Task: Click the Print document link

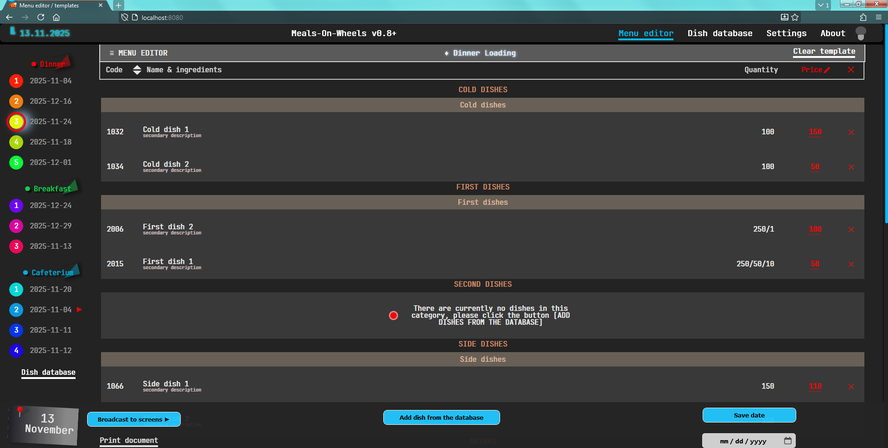Action: 129,440
